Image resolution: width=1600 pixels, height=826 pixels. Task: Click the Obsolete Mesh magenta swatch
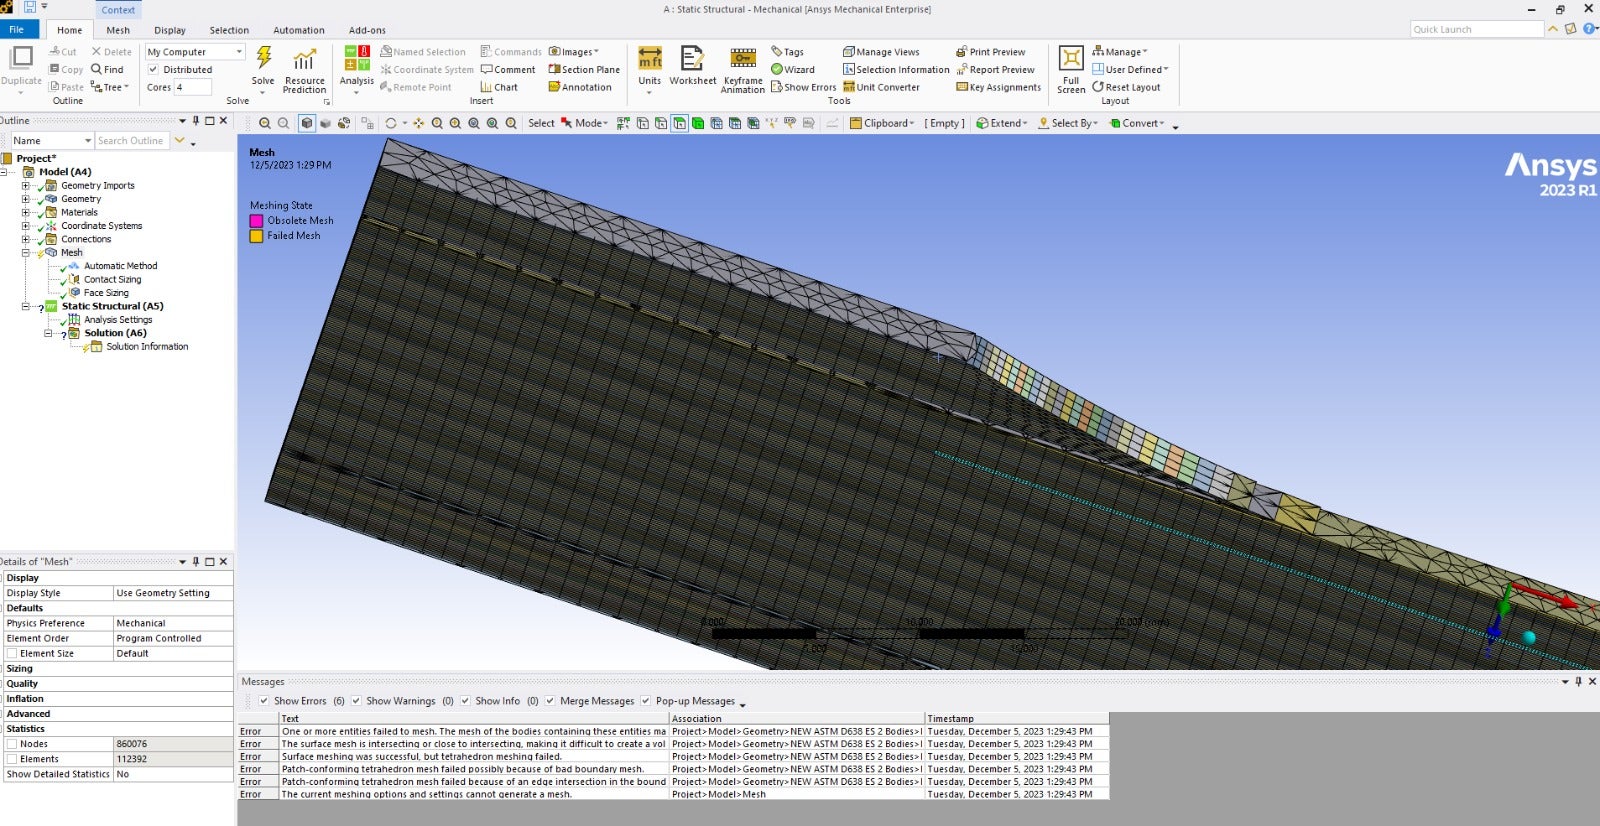(x=256, y=221)
